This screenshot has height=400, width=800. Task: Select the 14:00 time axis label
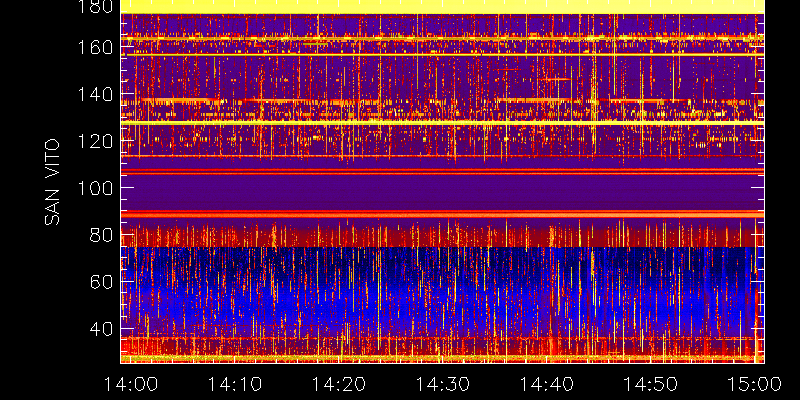[131, 384]
